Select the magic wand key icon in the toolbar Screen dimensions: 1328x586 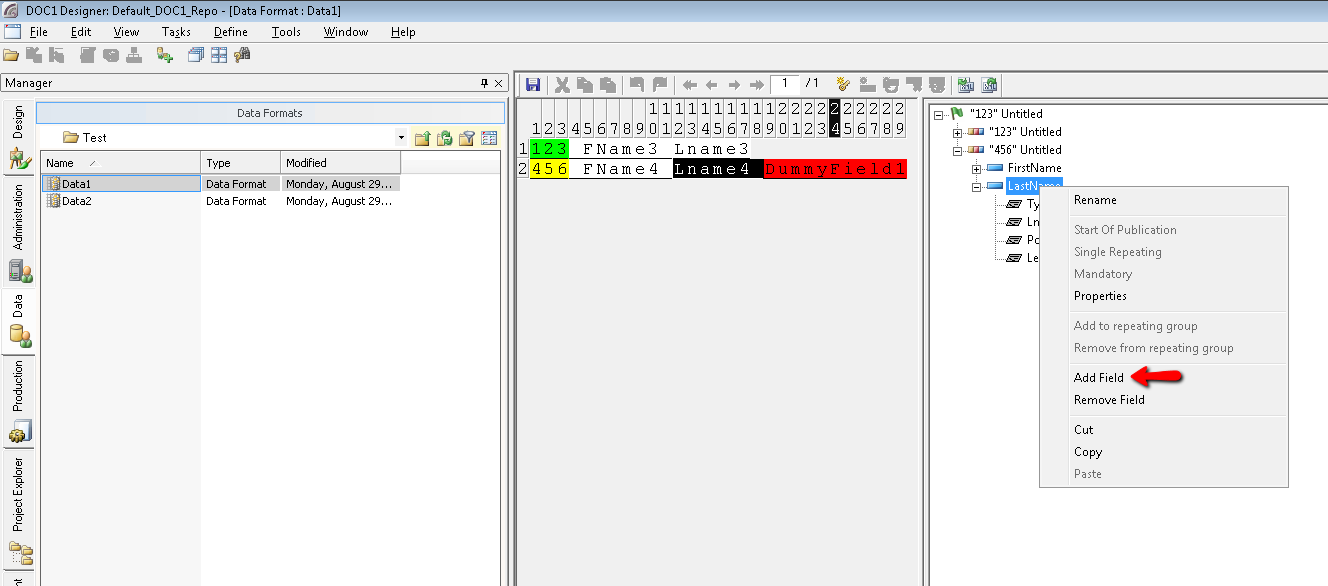pos(844,84)
